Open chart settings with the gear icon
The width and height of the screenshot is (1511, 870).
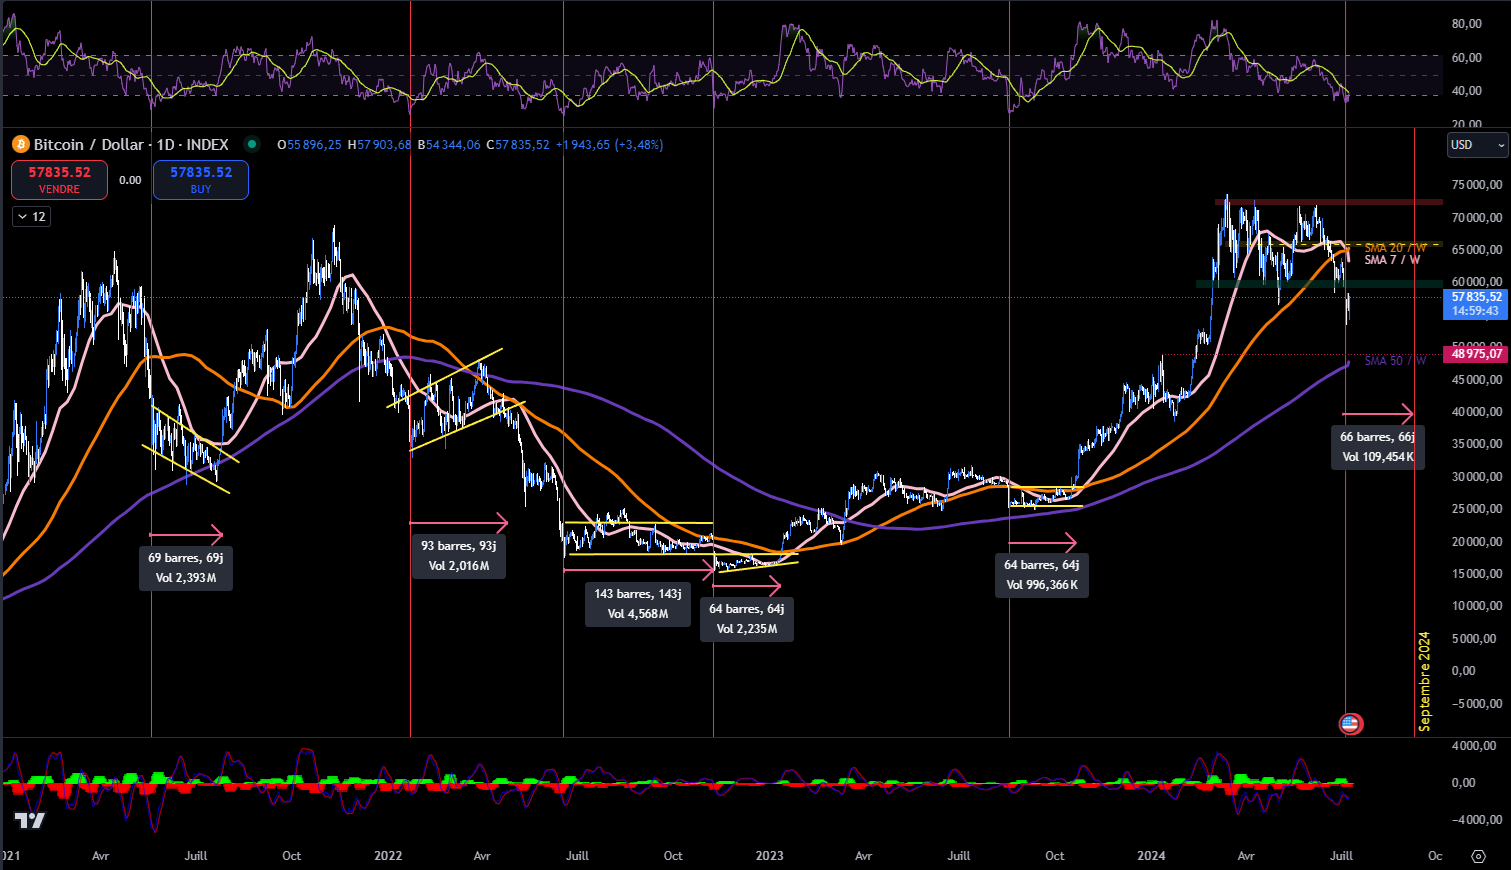pos(1478,857)
